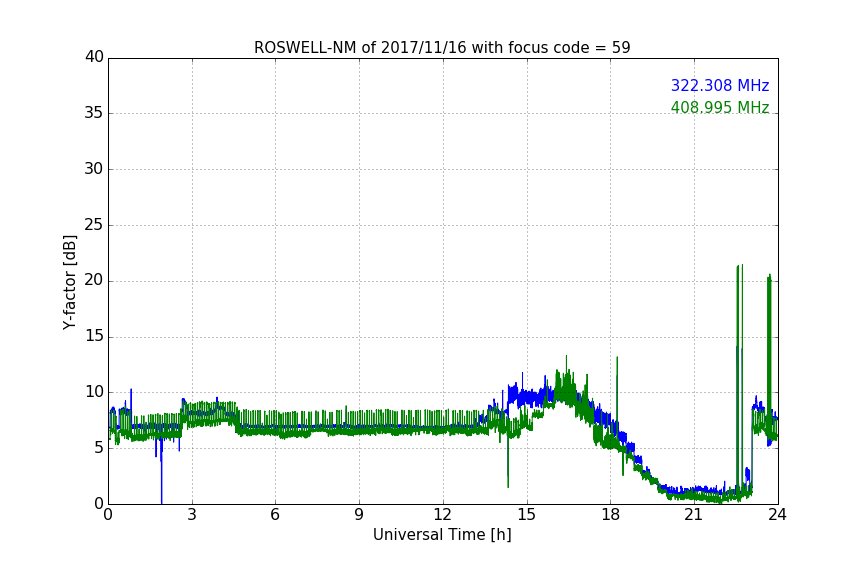Click the y-axis tick label '15'
This screenshot has height=576, width=864.
[94, 336]
